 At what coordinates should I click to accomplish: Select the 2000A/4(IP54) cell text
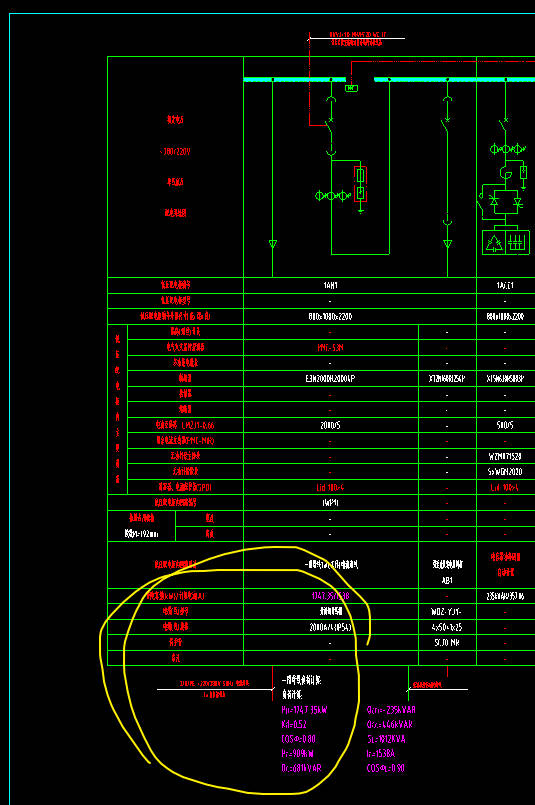point(331,627)
